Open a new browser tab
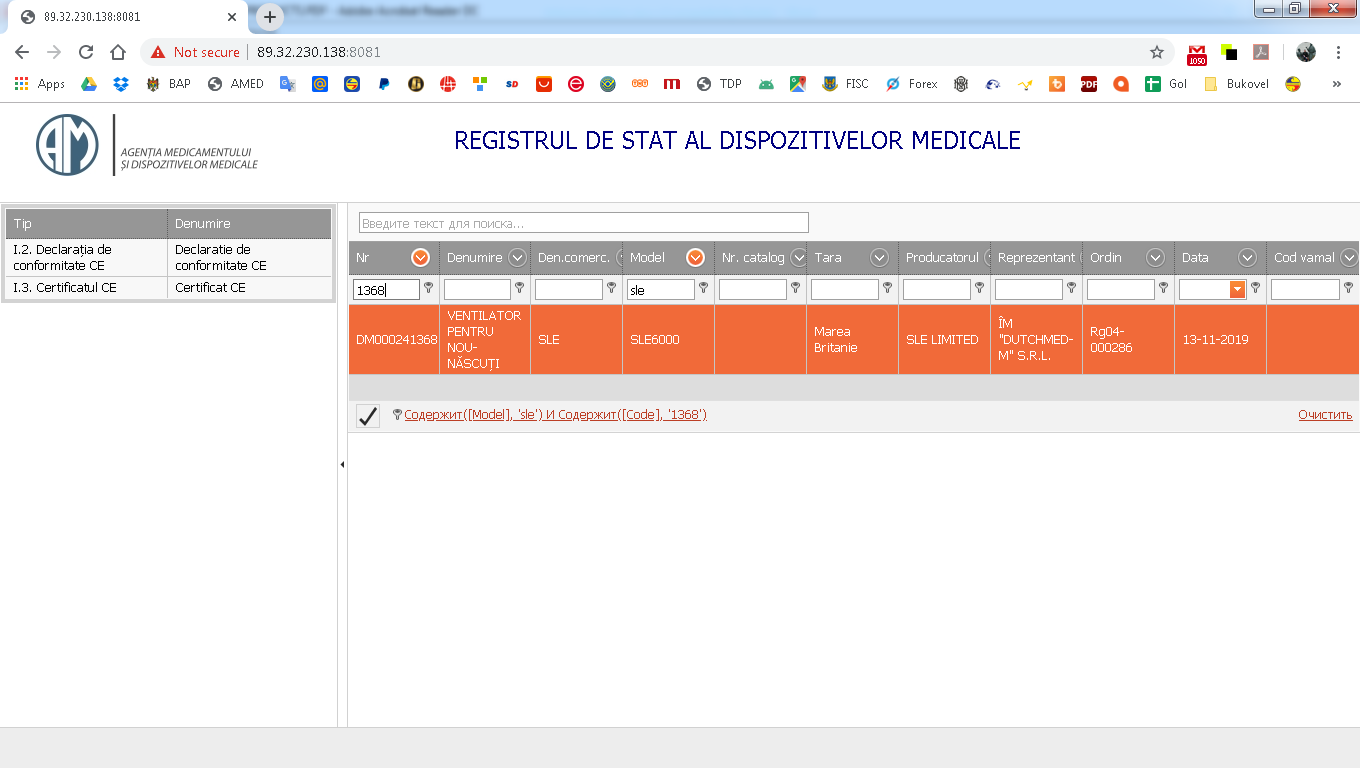1360x768 pixels. [270, 17]
